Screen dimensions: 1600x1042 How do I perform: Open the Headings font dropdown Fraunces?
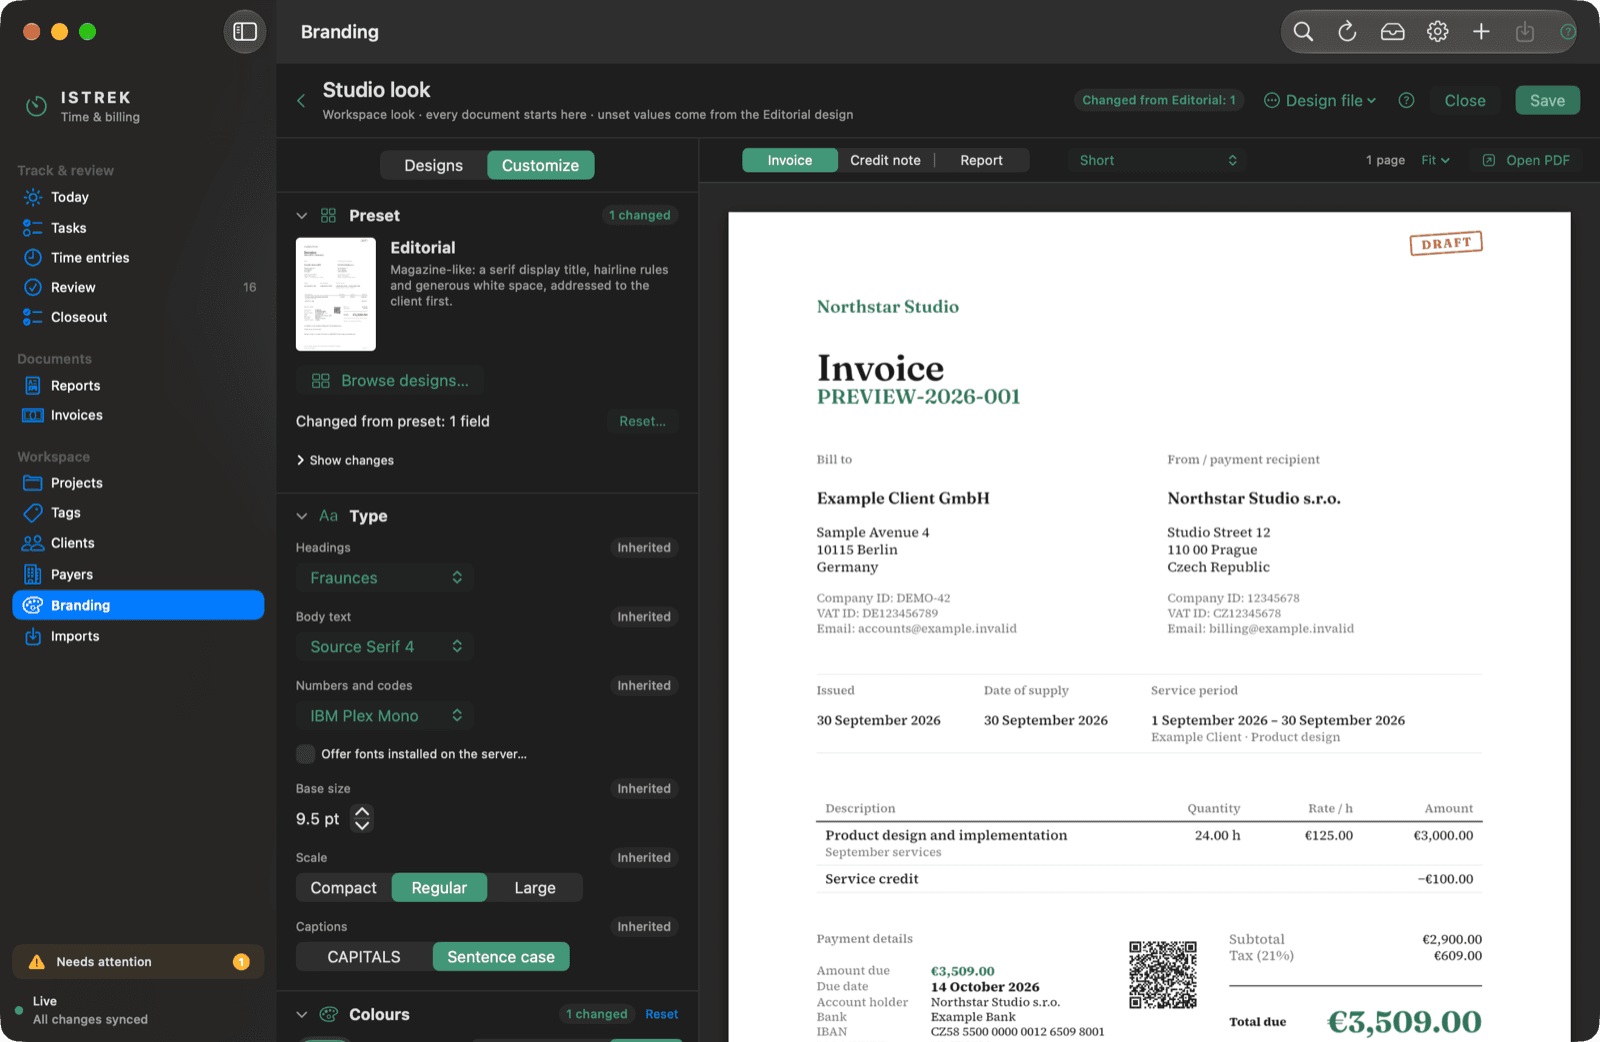coord(385,578)
